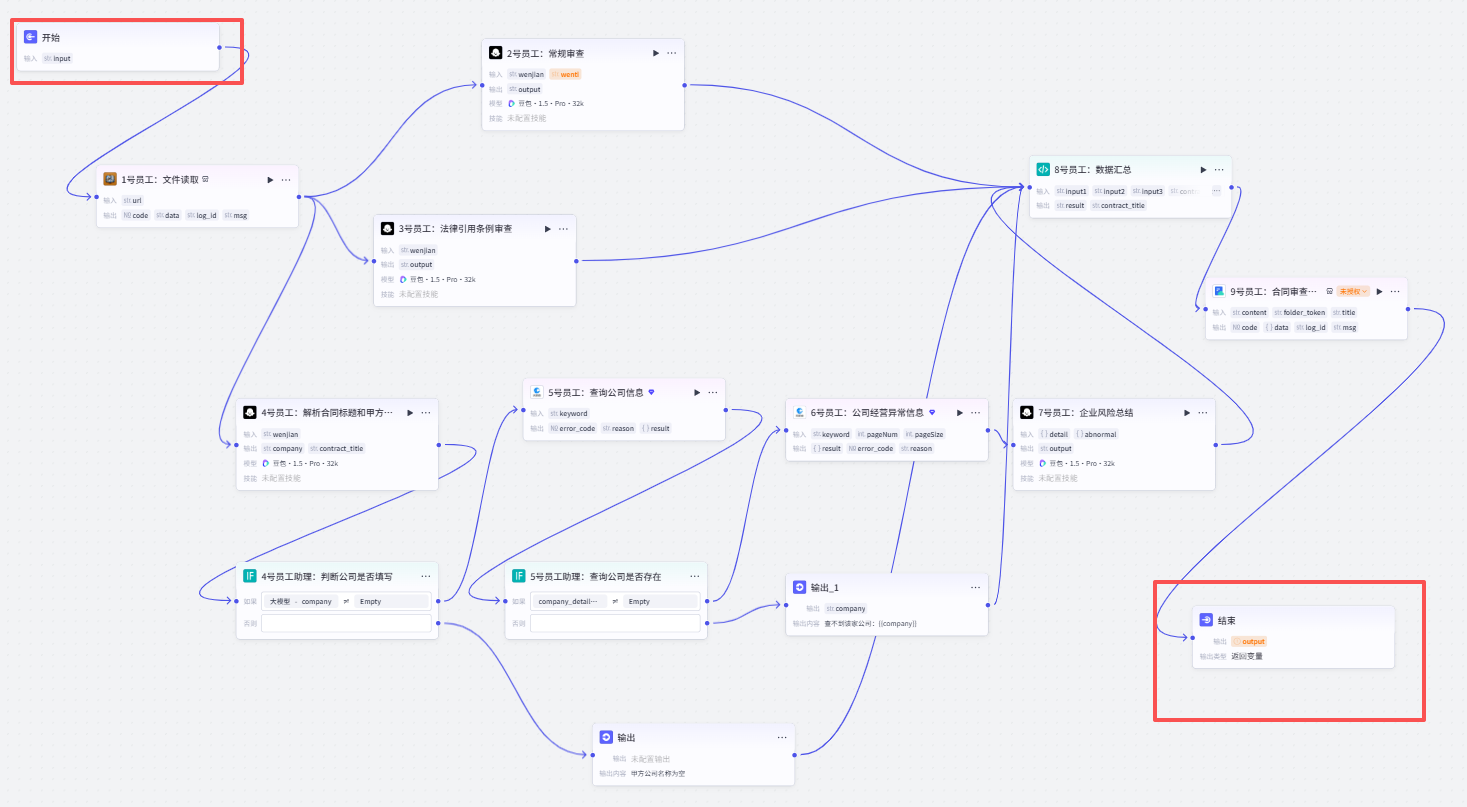Screen dimensions: 1467x807
Task: Show hidden inputs of 8号员工 数据汇总
Action: coord(1216,191)
